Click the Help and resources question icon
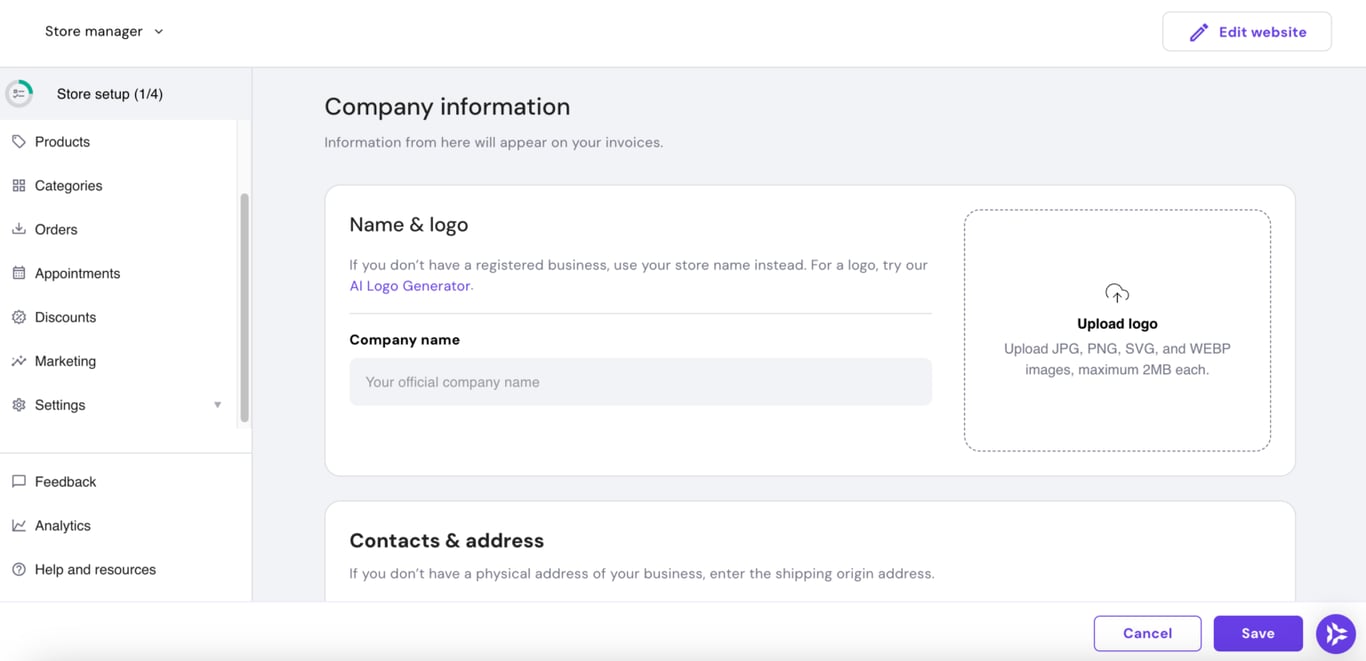The width and height of the screenshot is (1366, 661). click(x=18, y=569)
